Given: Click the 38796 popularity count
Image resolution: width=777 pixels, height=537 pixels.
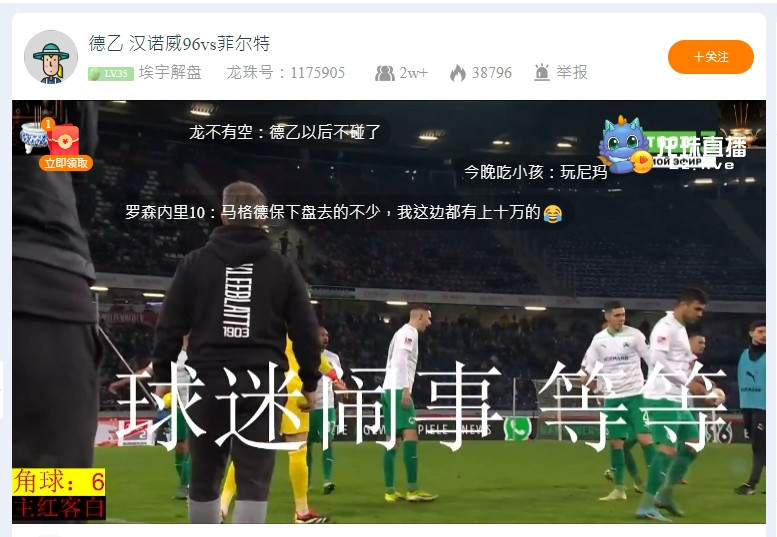Looking at the screenshot, I should point(492,73).
